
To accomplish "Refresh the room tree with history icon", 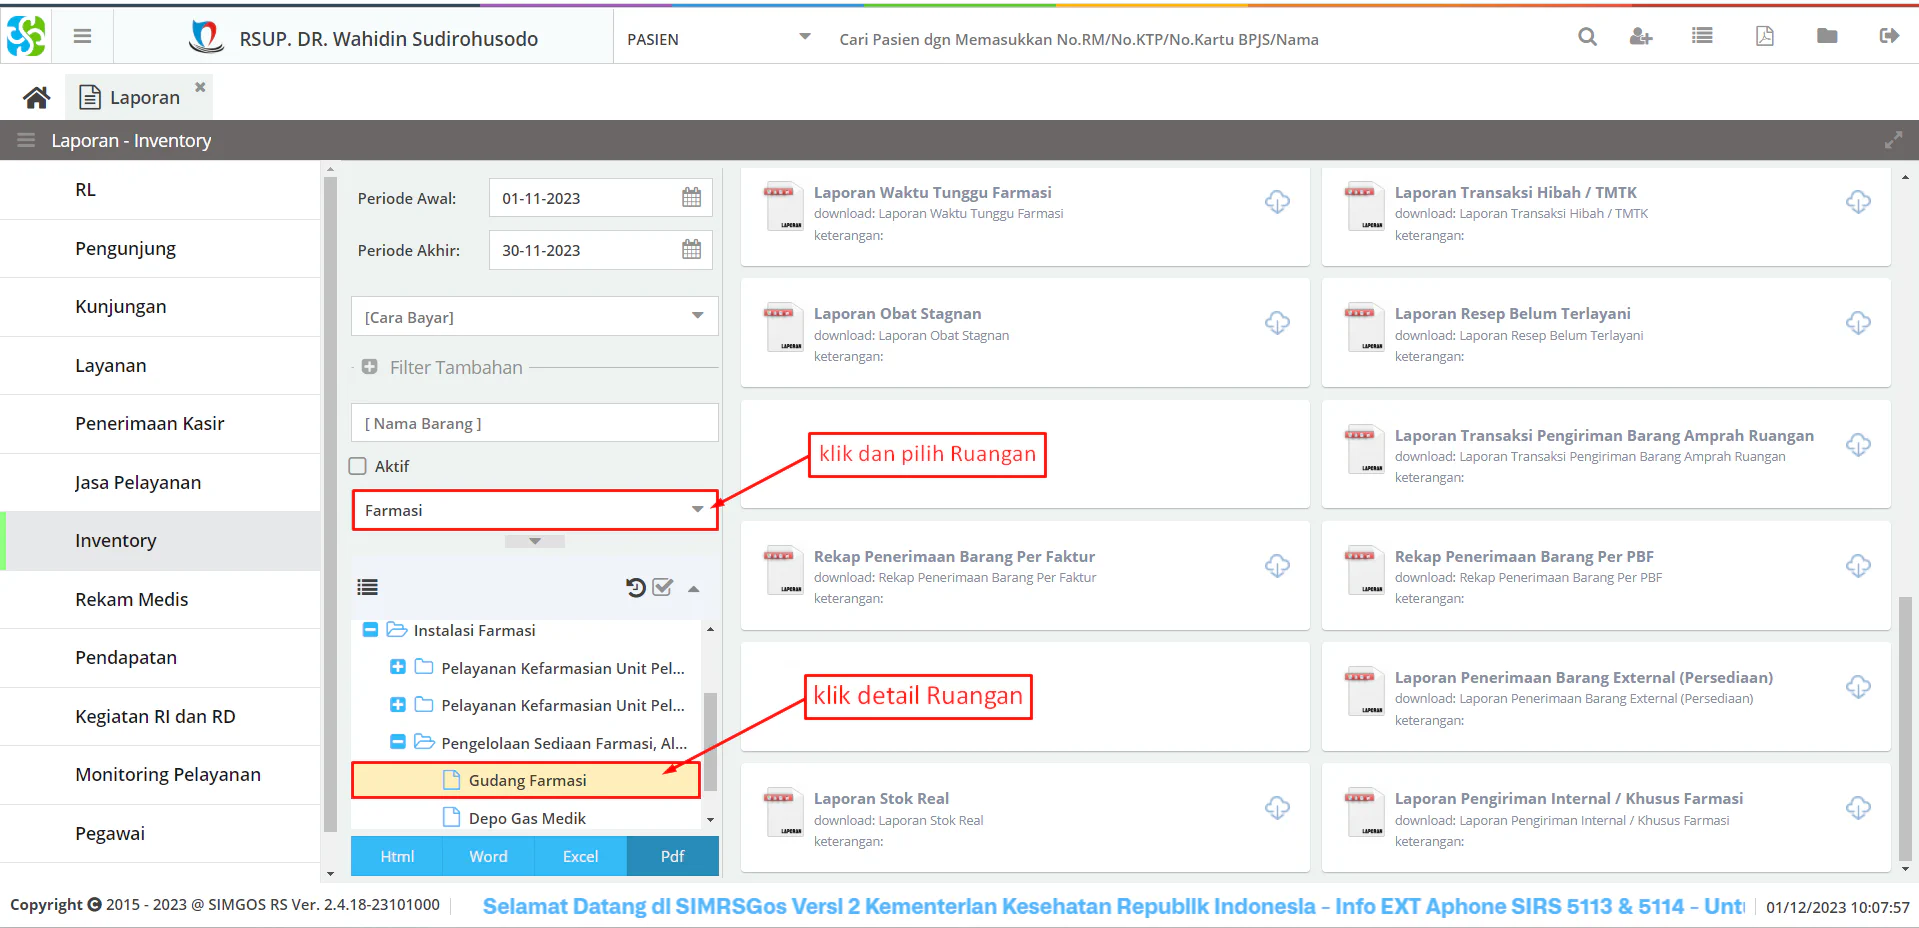I will point(636,587).
